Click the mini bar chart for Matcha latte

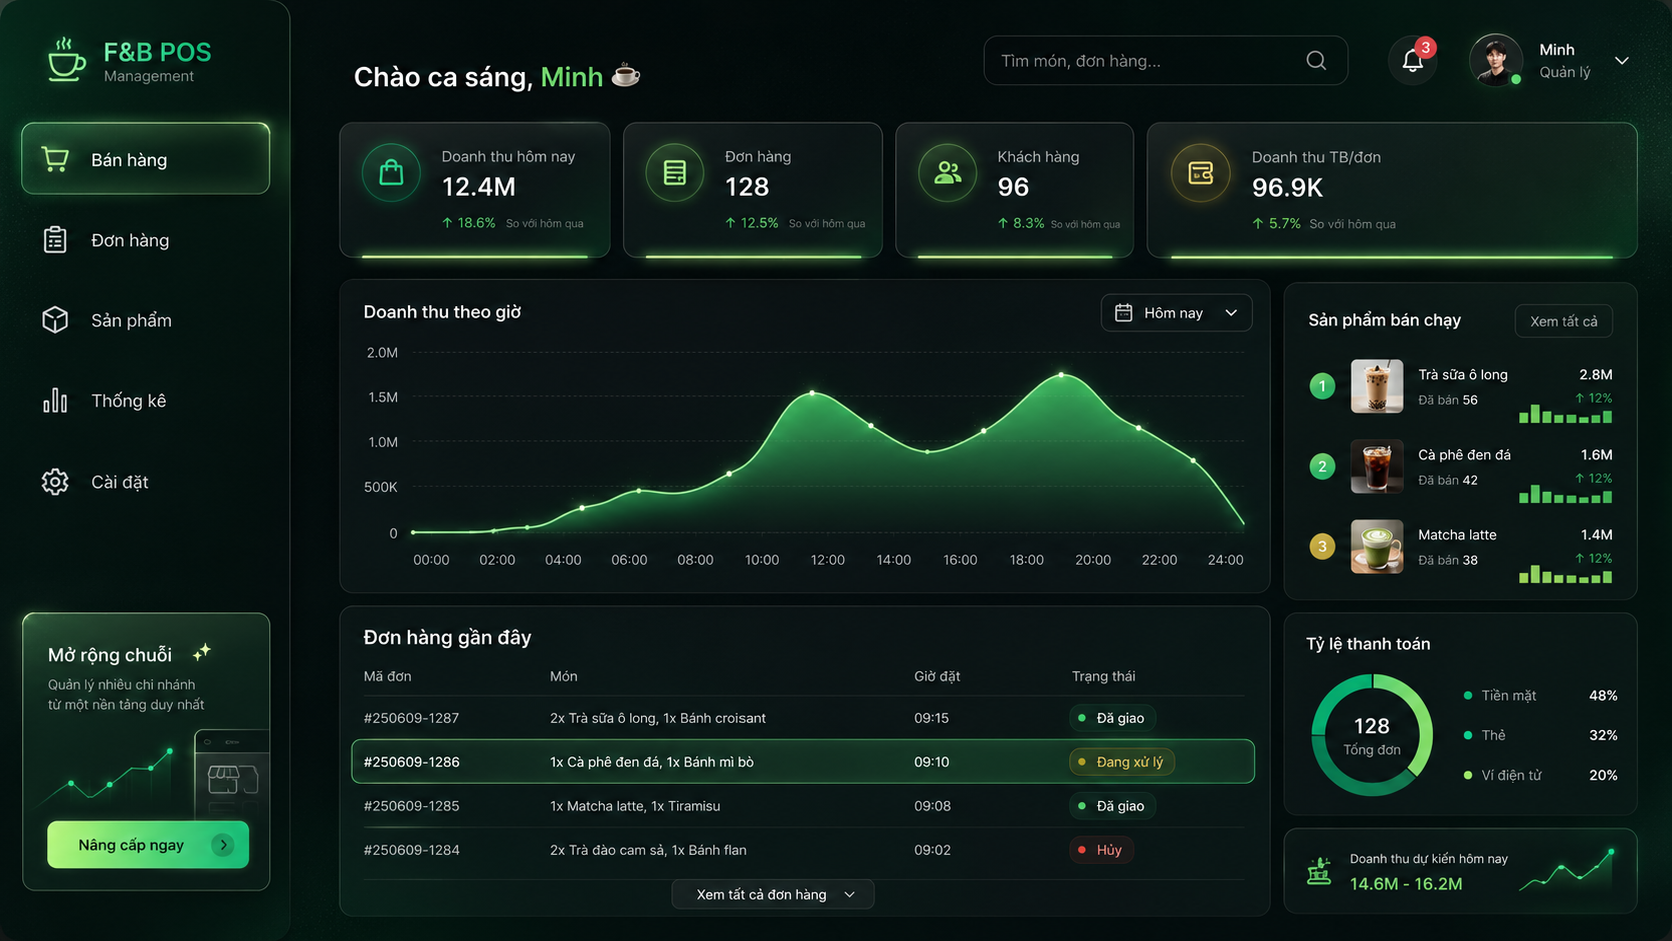[x=1565, y=574]
